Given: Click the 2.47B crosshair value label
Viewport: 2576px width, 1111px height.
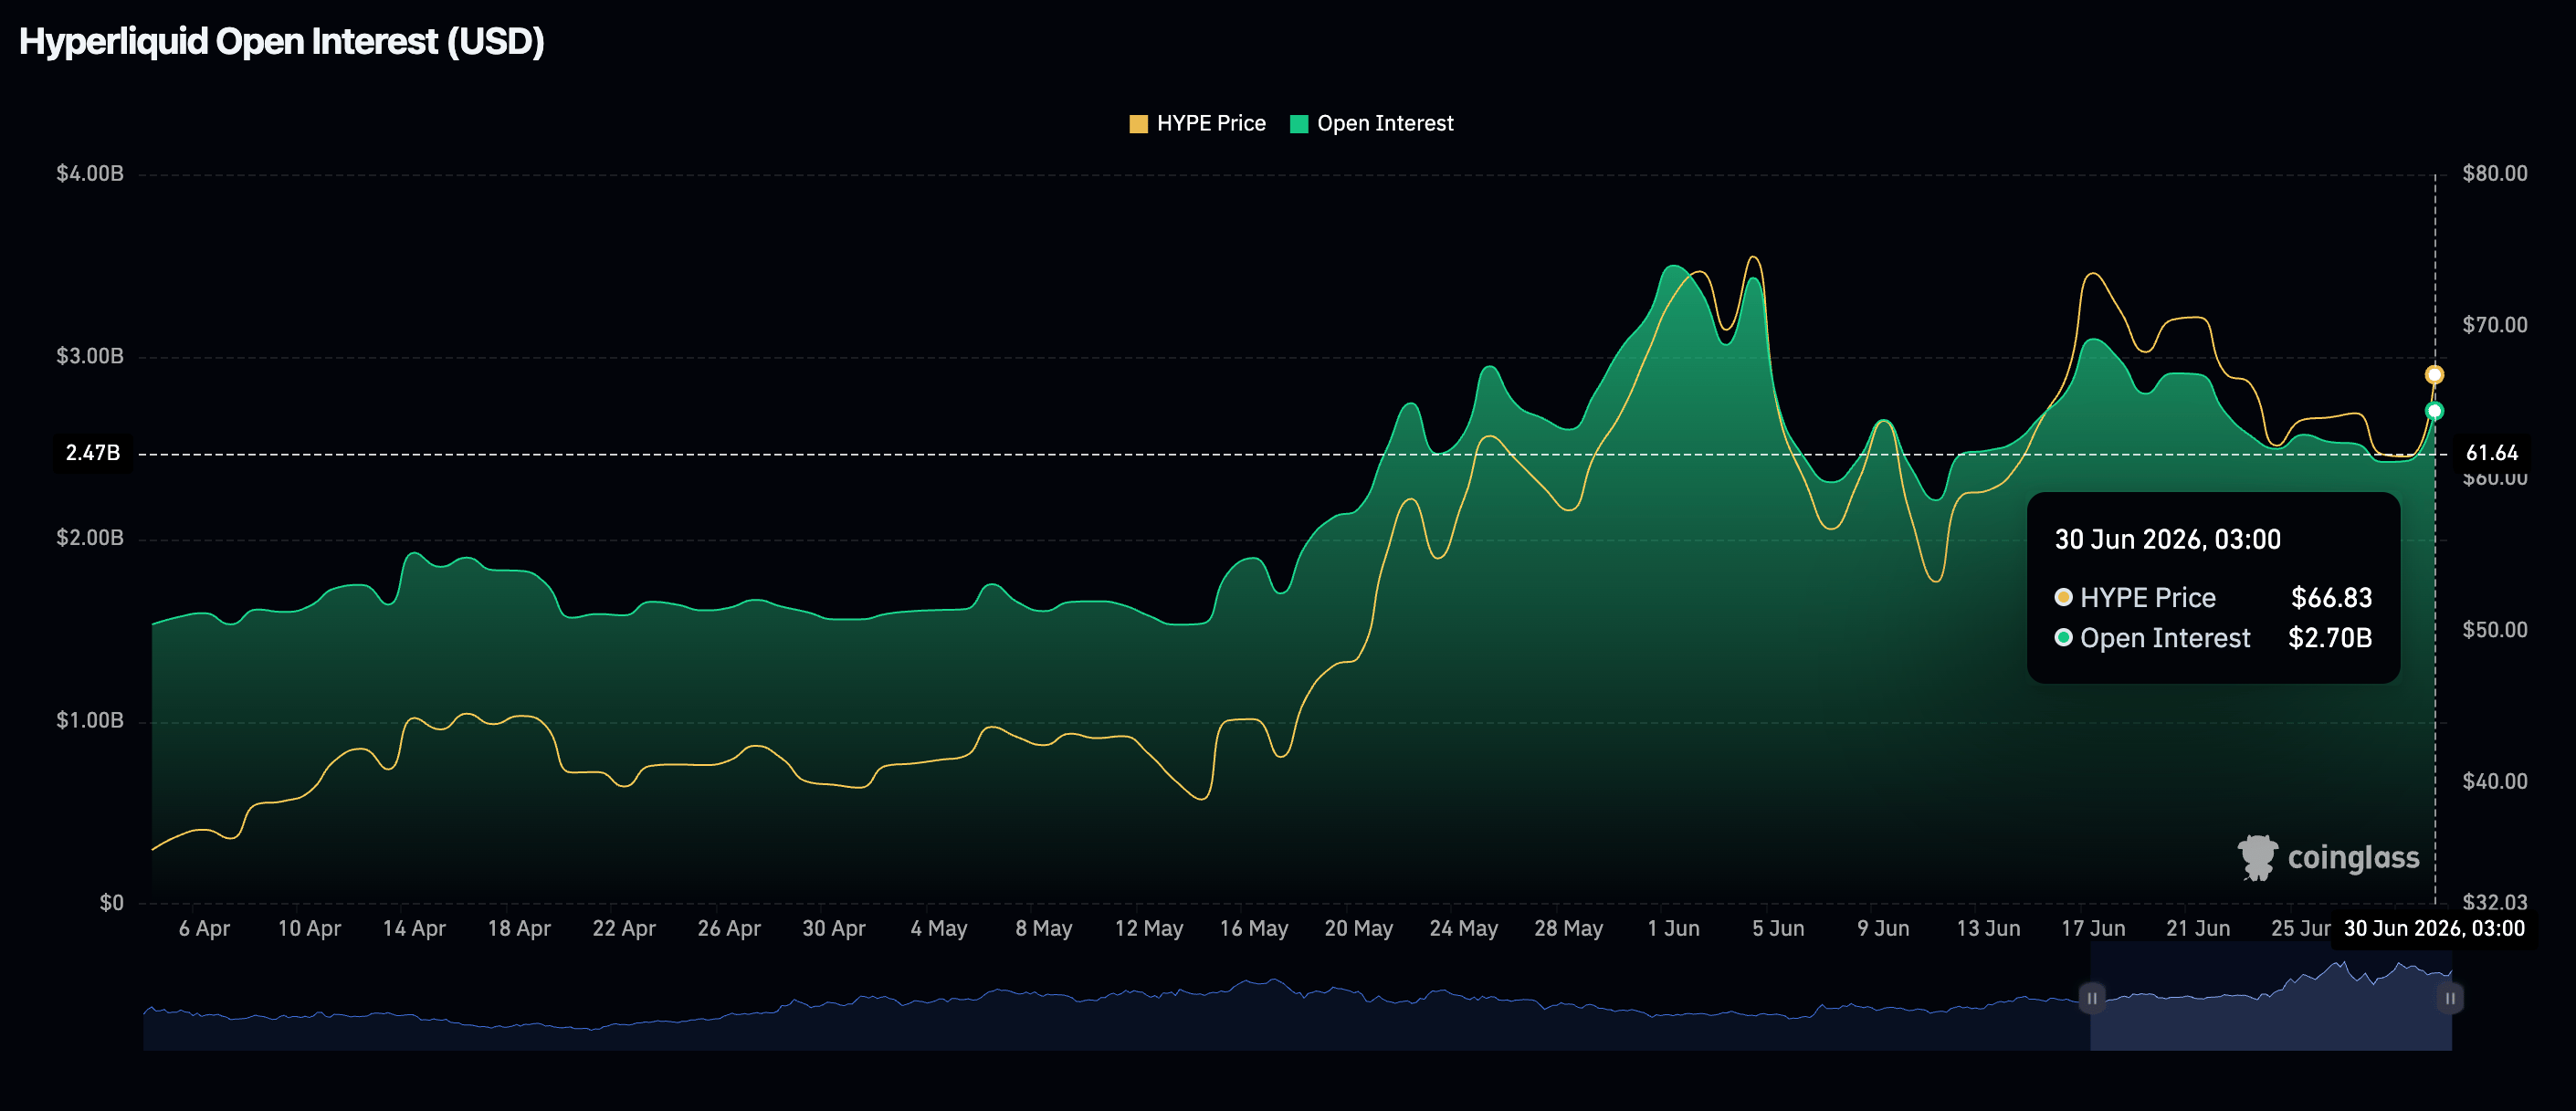Looking at the screenshot, I should pyautogui.click(x=93, y=453).
